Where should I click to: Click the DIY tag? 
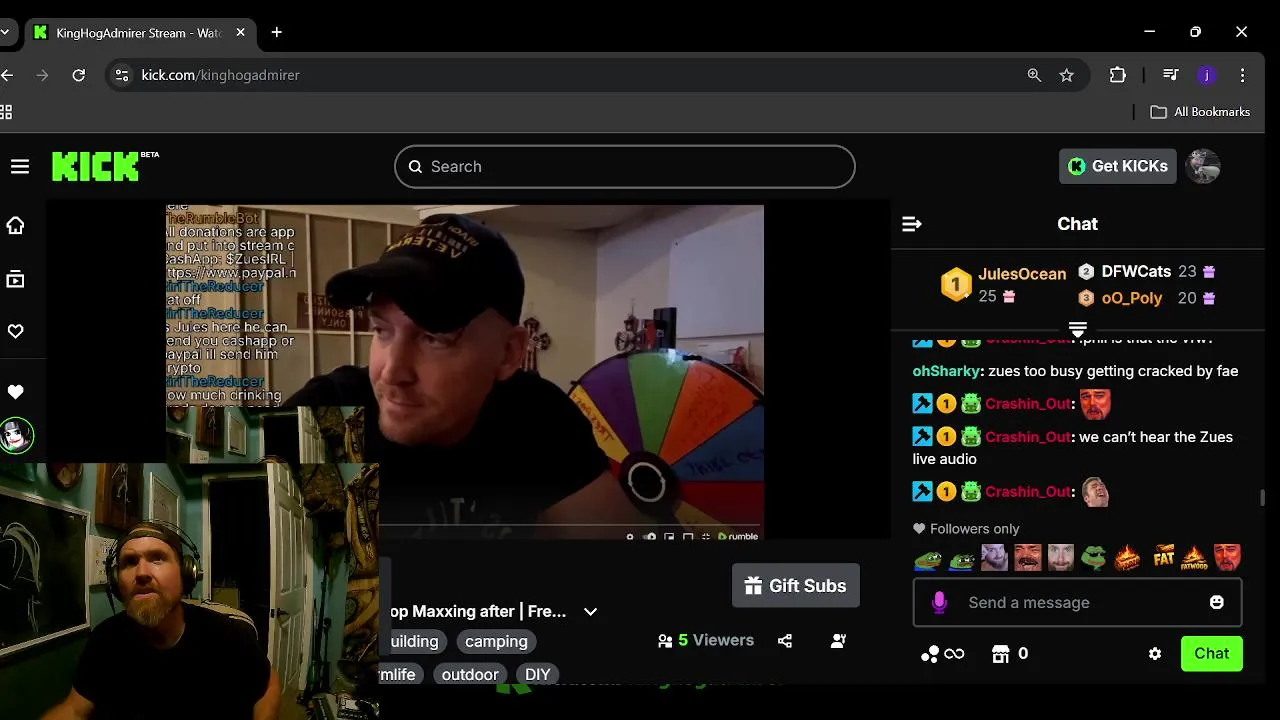tap(537, 674)
